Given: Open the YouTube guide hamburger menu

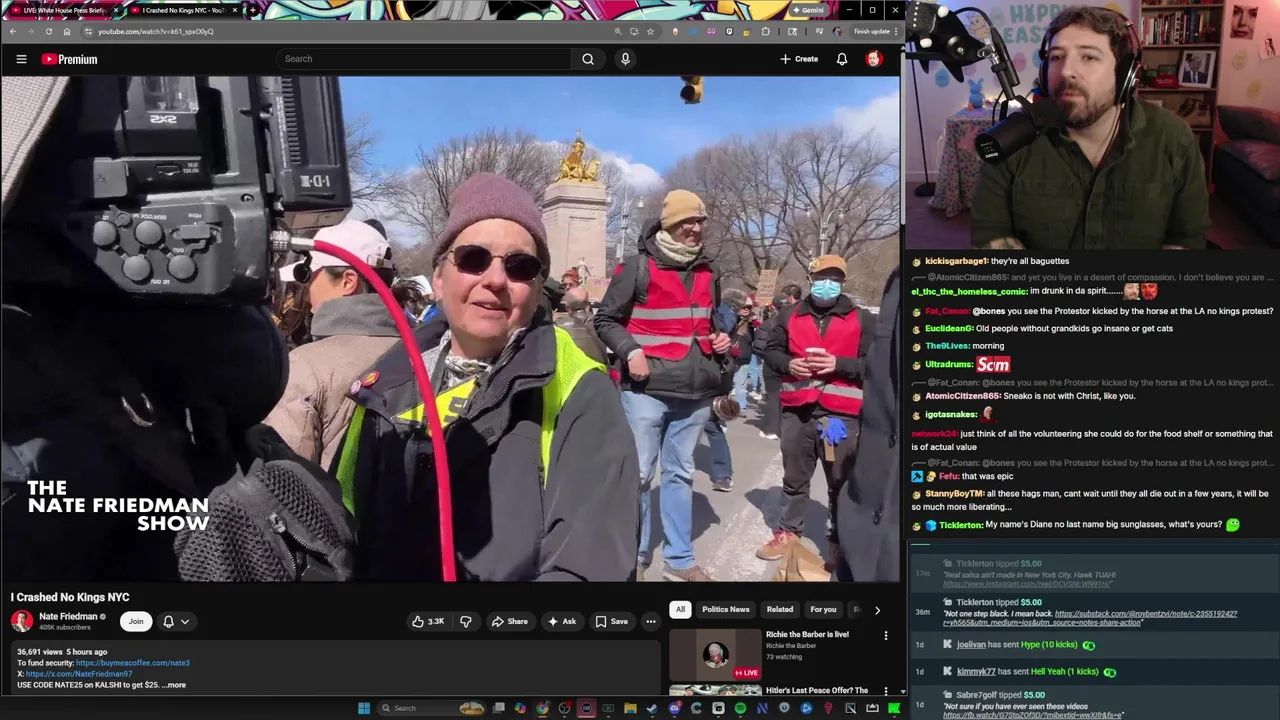Looking at the screenshot, I should click(x=21, y=59).
